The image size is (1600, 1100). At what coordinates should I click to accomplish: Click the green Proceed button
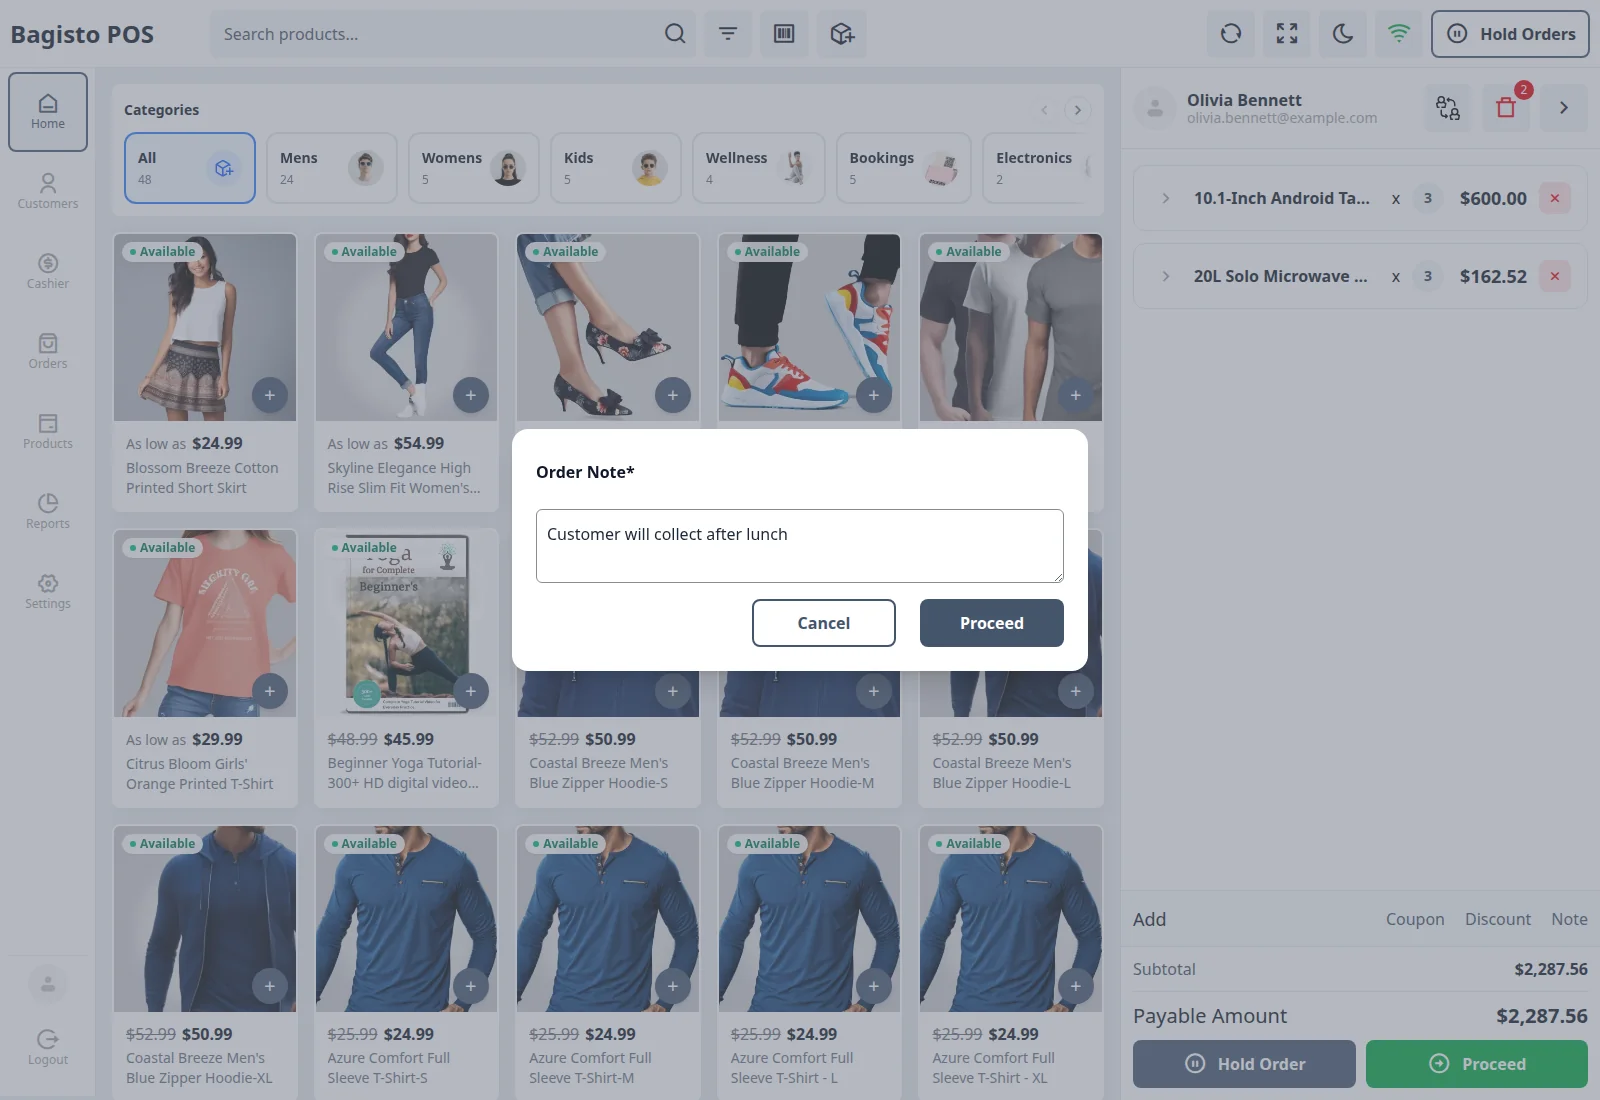[x=1477, y=1064]
